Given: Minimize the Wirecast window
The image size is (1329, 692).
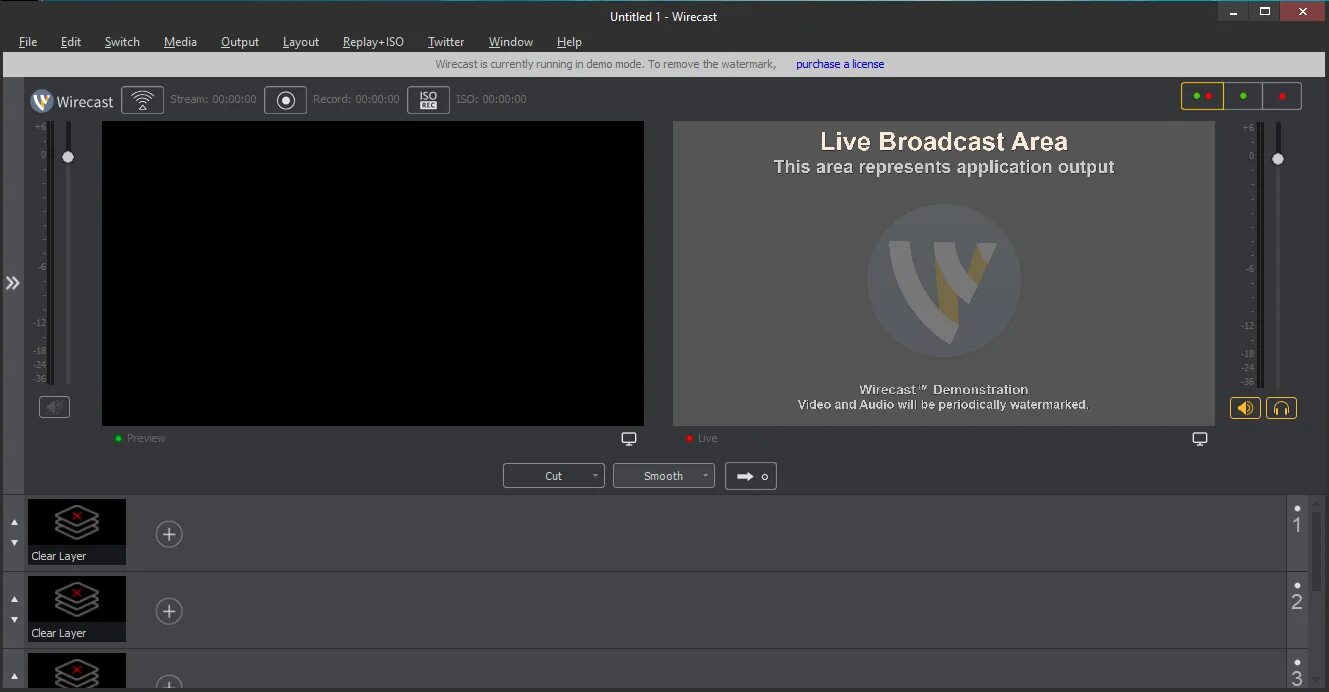Looking at the screenshot, I should pyautogui.click(x=1235, y=11).
